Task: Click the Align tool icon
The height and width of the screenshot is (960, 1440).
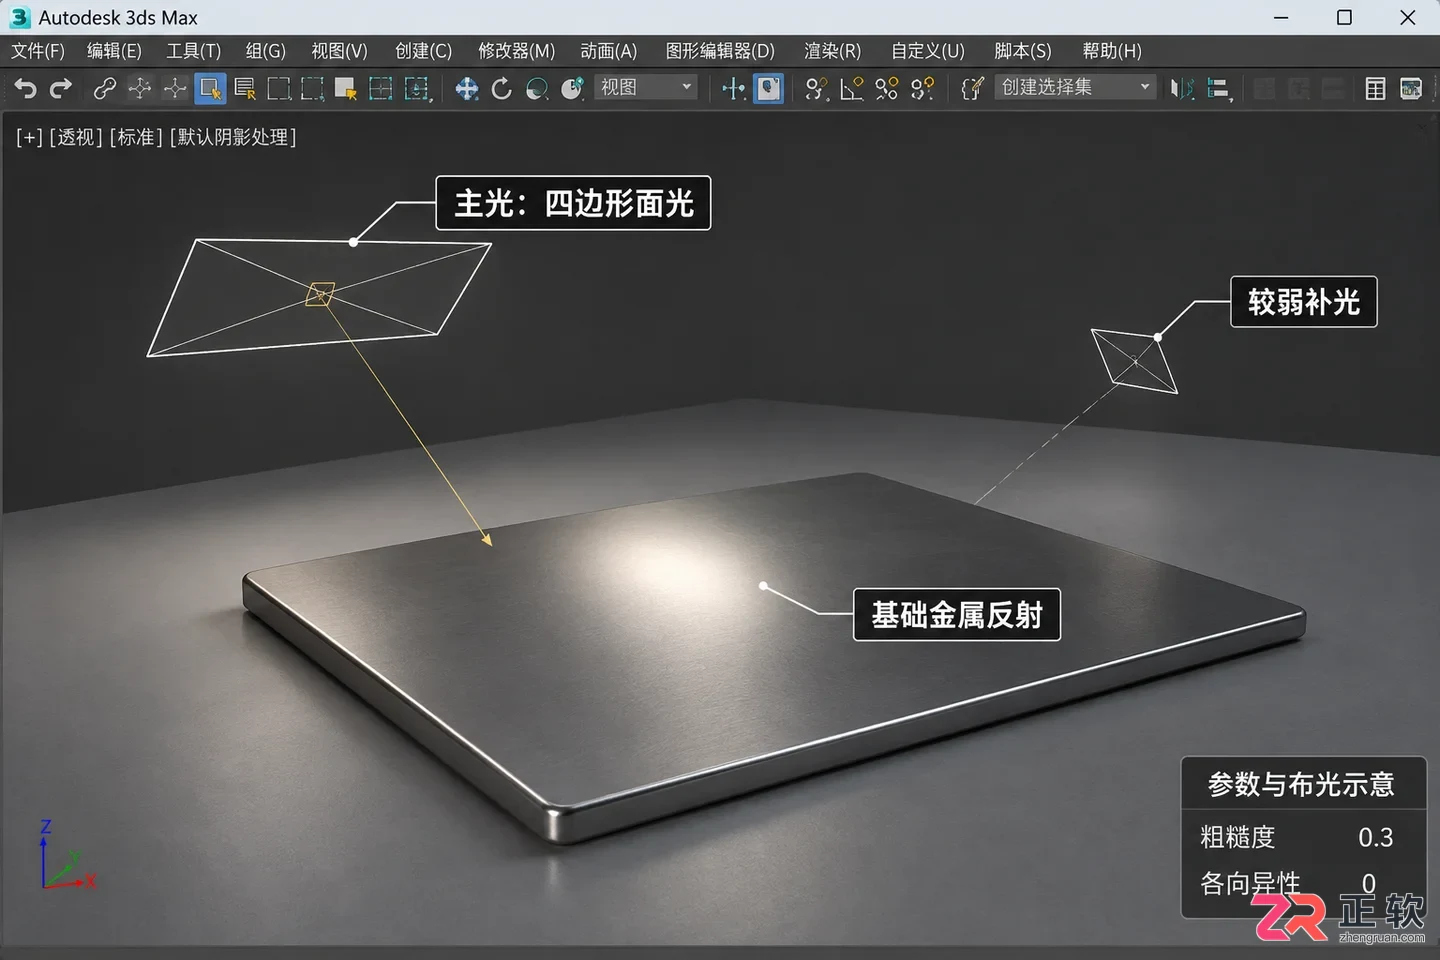Action: pos(1218,89)
